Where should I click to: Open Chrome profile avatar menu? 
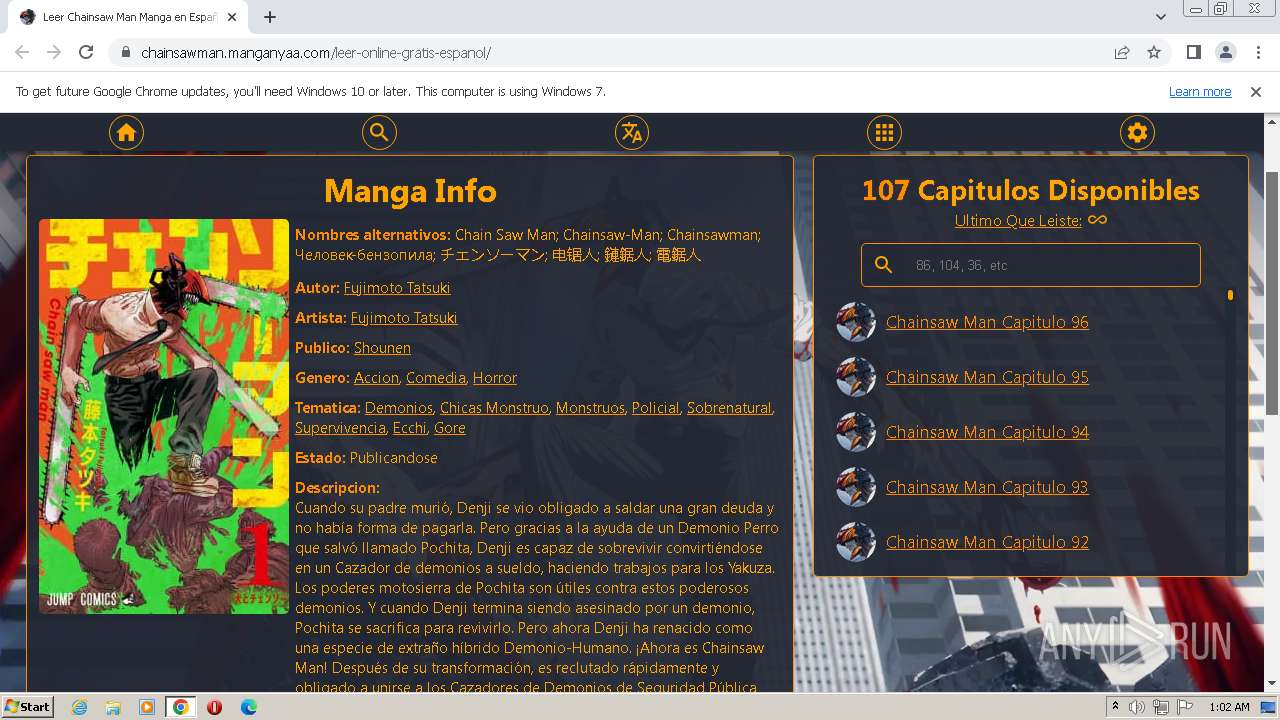[x=1226, y=52]
